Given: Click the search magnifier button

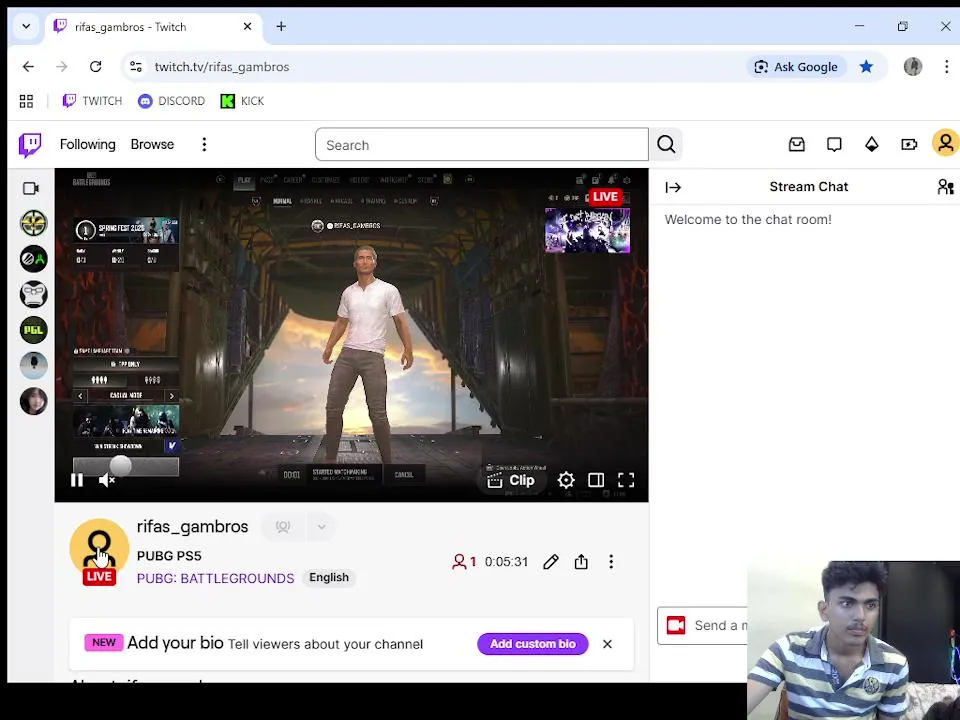Looking at the screenshot, I should 666,144.
